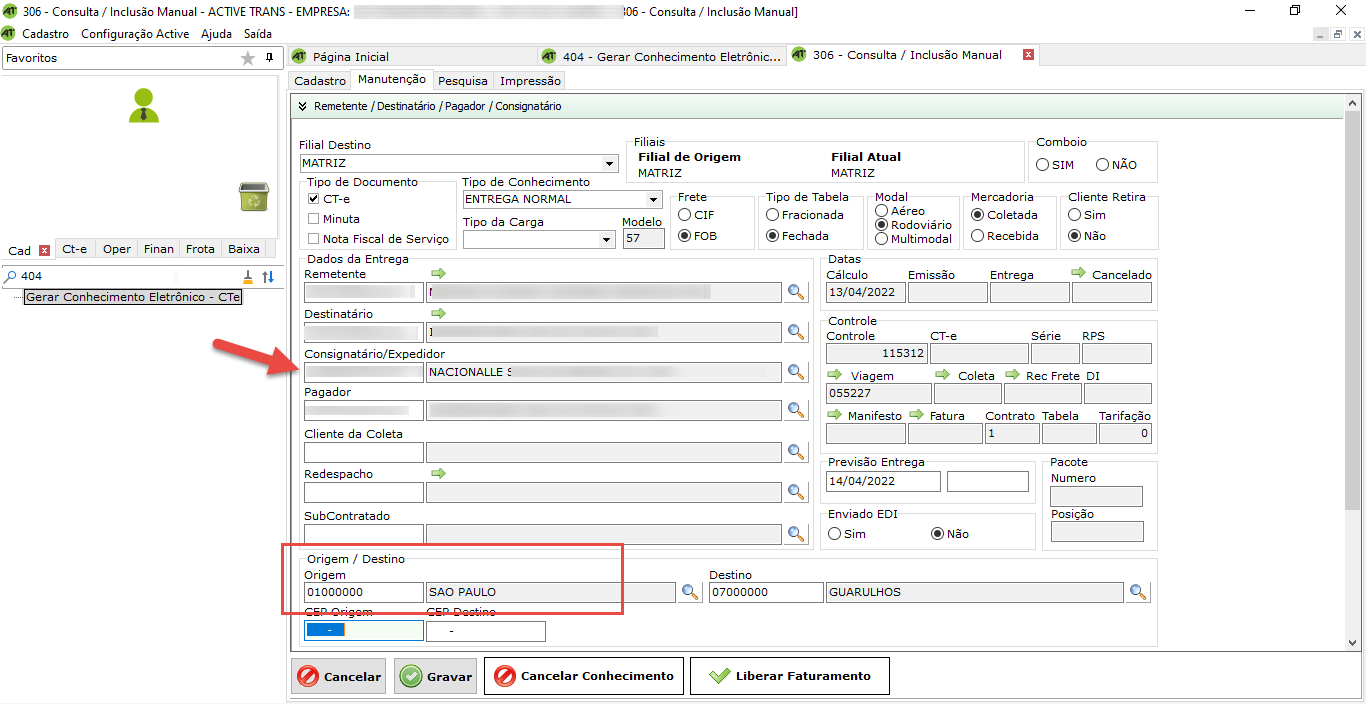Screen dimensions: 1366x704
Task: Click the sort arrows icon beside search box
Action: [268, 276]
